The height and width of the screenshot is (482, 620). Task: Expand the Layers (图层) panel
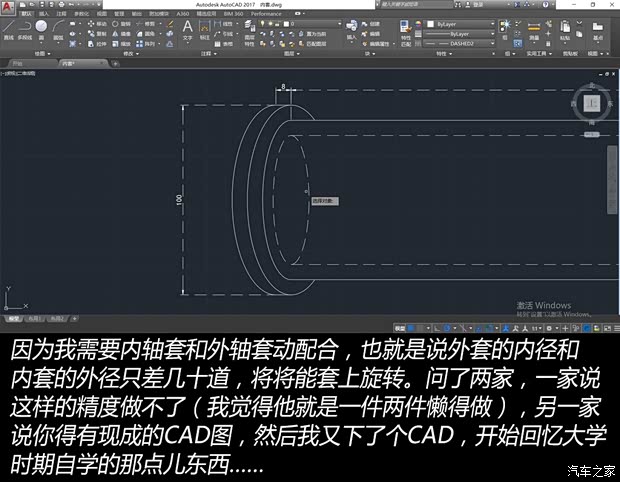[x=292, y=53]
